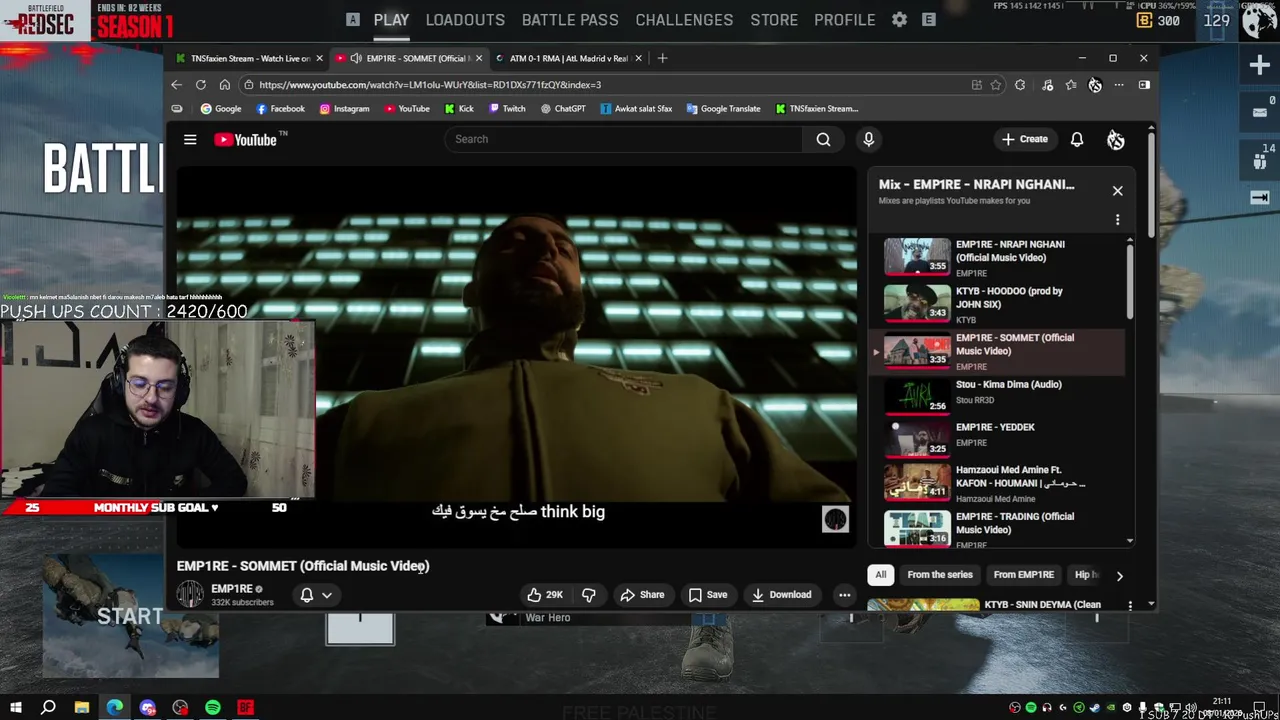Select the From the series chip
The width and height of the screenshot is (1280, 720).
[x=939, y=575]
